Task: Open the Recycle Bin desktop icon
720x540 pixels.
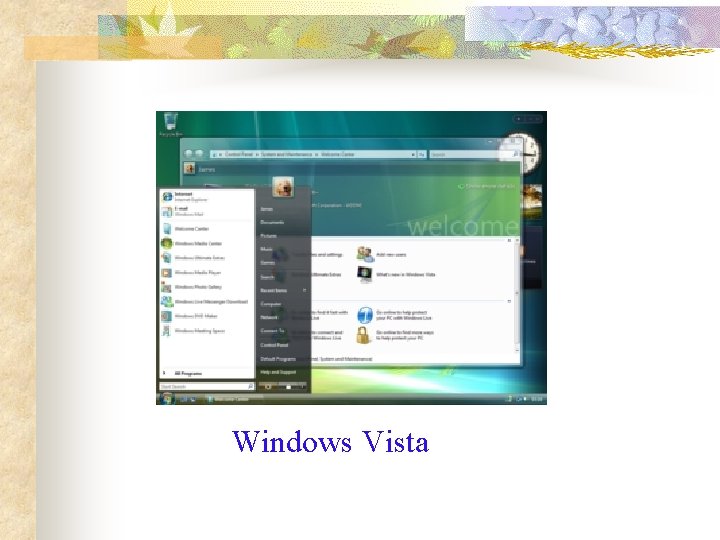Action: [170, 124]
